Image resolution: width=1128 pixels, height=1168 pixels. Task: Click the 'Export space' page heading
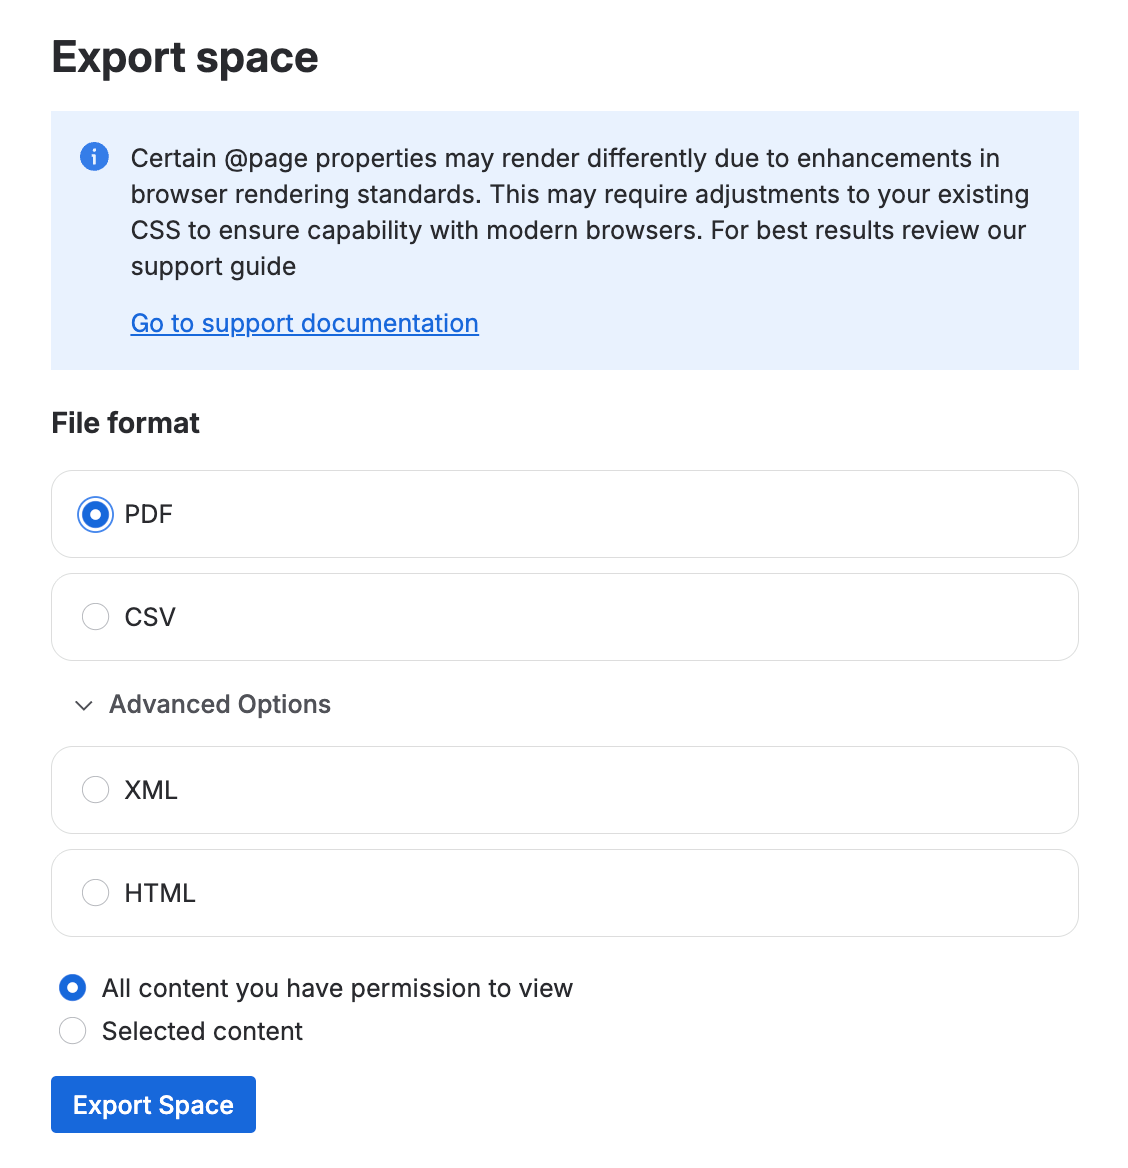(x=184, y=57)
